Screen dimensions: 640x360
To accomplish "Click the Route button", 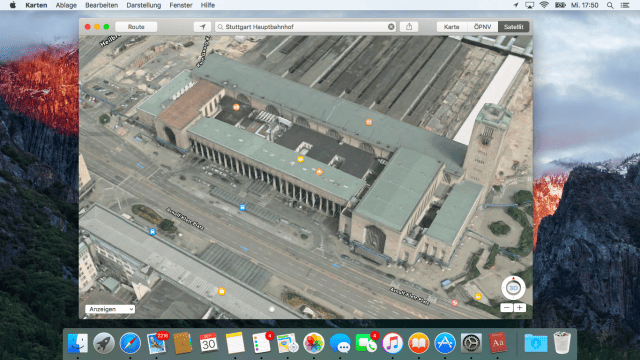I will [136, 27].
